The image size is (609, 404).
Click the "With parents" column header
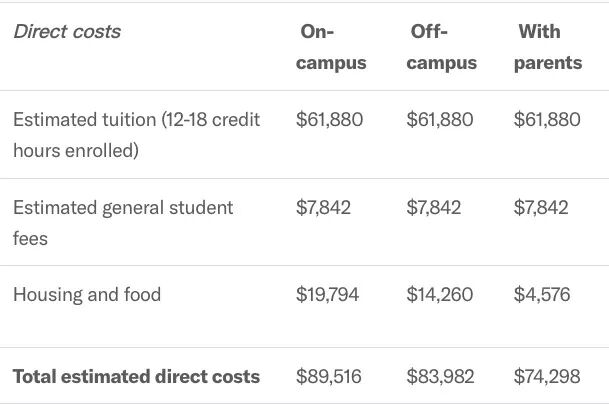(x=547, y=47)
